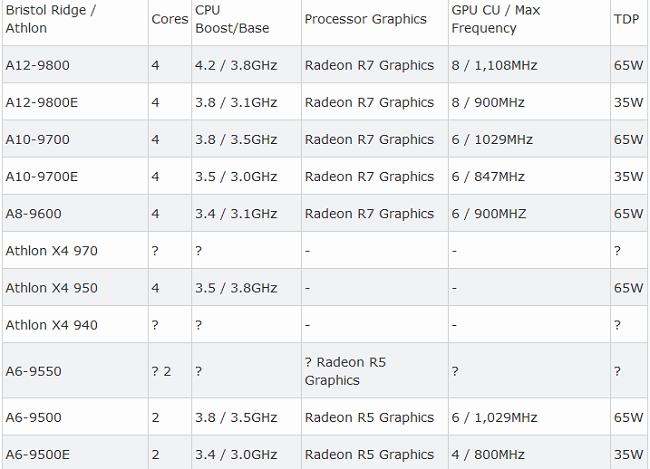The width and height of the screenshot is (650, 469).
Task: Click the Cores column header
Action: point(169,19)
